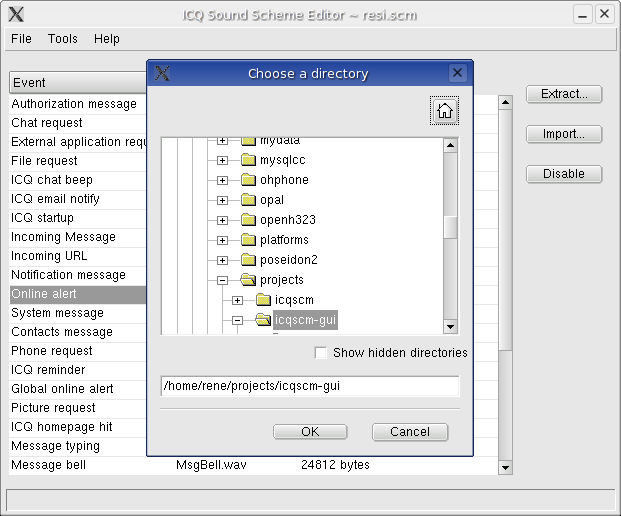Screen dimensions: 621x516
Task: Open the File menu
Action: 21,39
